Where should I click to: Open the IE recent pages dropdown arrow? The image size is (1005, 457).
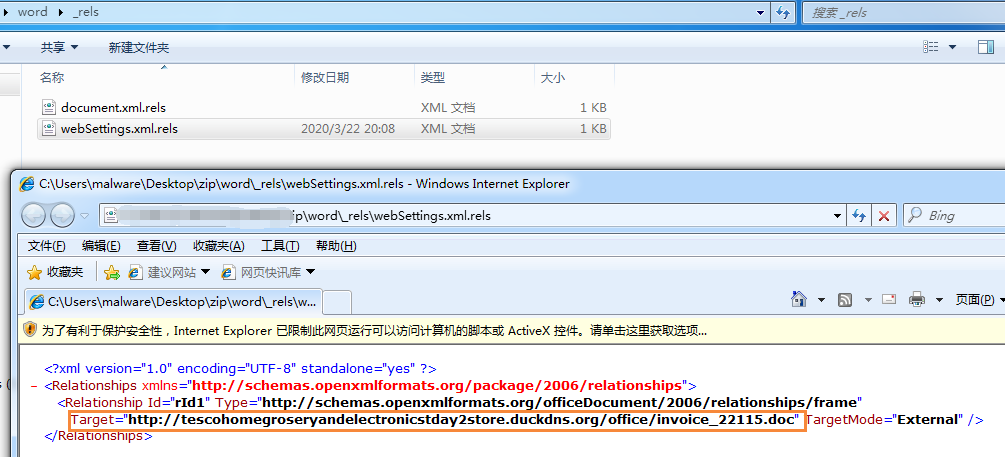pyautogui.click(x=85, y=215)
